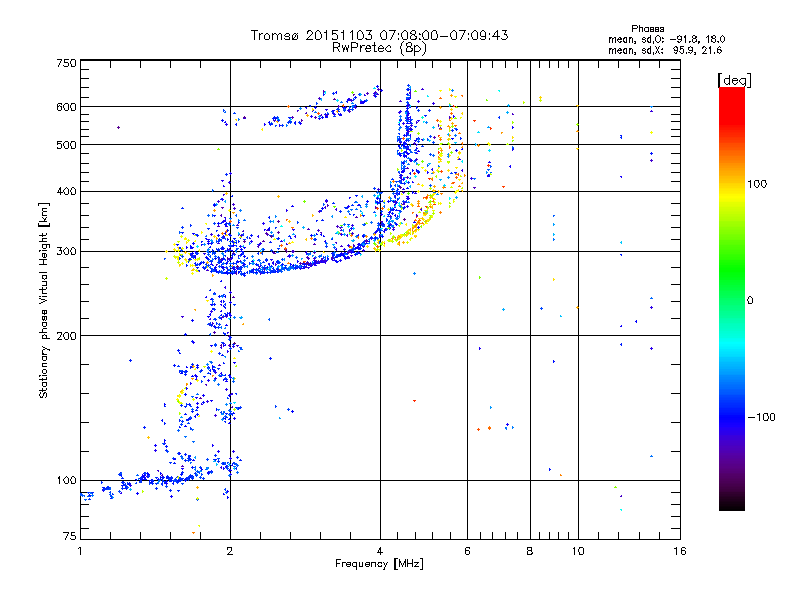Image resolution: width=800 pixels, height=600 pixels.
Task: Click the 'Stationary phase Virtual Height [km]' axis label
Action: point(43,301)
